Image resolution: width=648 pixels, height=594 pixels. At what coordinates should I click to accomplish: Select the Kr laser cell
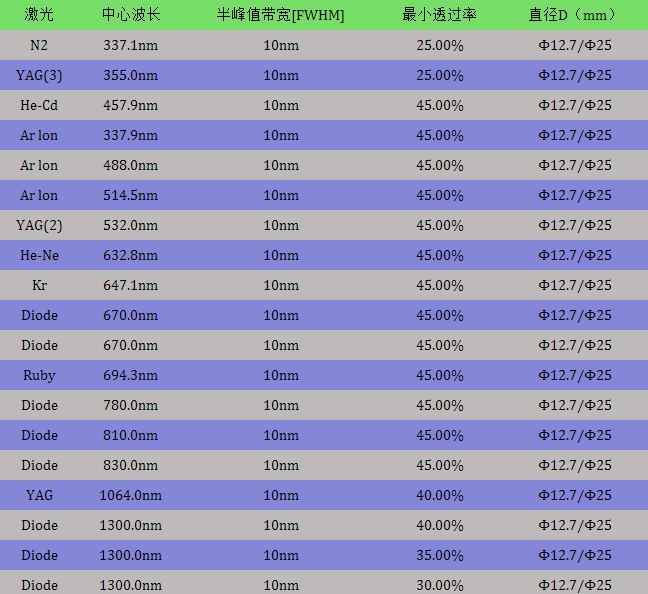(39, 285)
